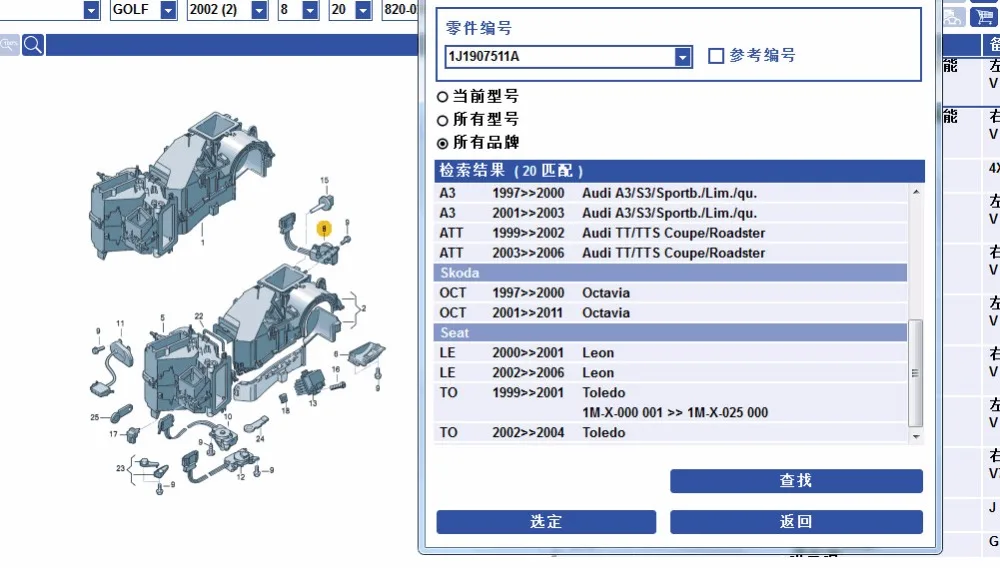Select the A3 2001>>2003 Audi result row

pyautogui.click(x=671, y=213)
